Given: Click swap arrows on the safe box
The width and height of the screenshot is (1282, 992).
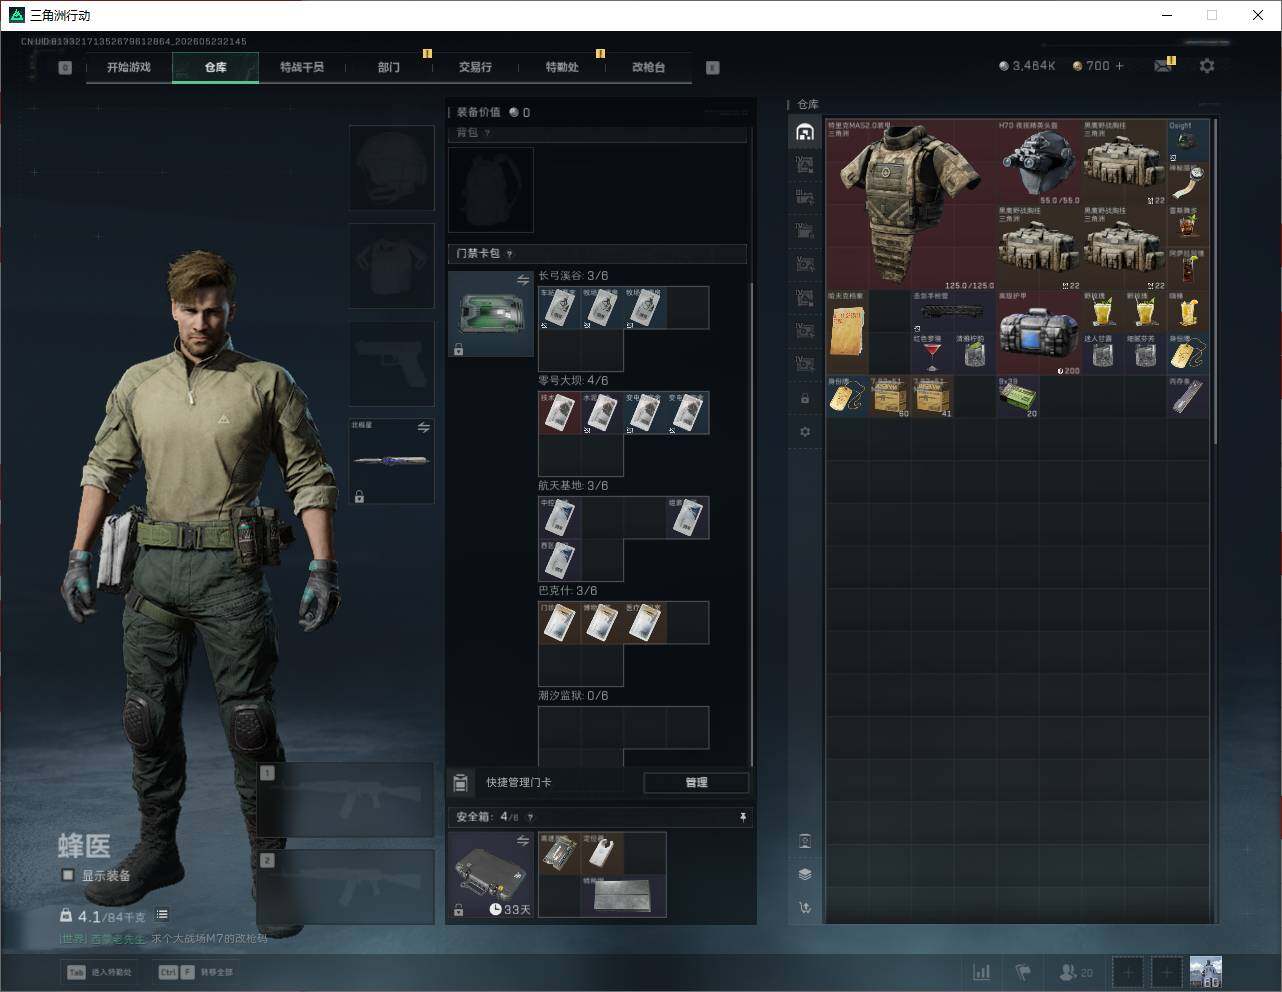Looking at the screenshot, I should (522, 841).
